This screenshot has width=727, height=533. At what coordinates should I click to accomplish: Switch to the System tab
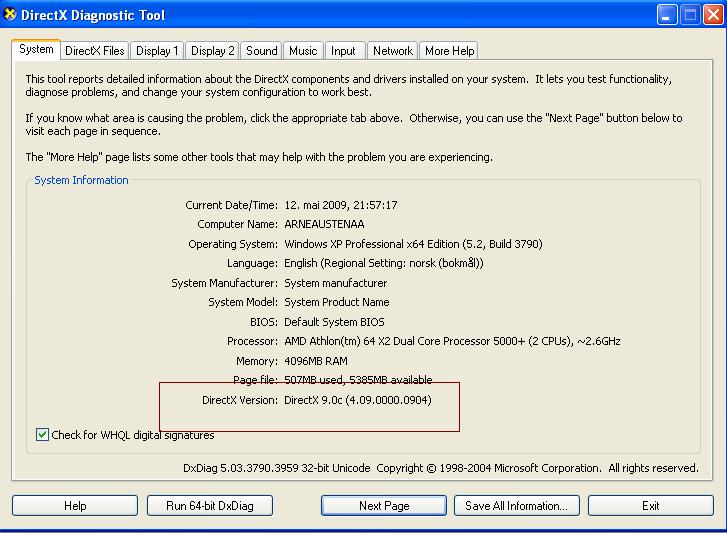pos(36,49)
